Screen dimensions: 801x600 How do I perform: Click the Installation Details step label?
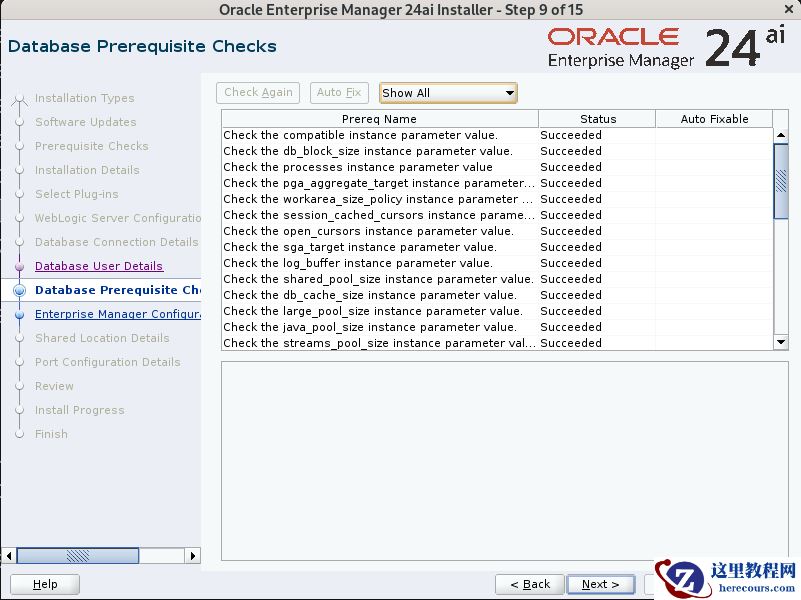[x=87, y=170]
